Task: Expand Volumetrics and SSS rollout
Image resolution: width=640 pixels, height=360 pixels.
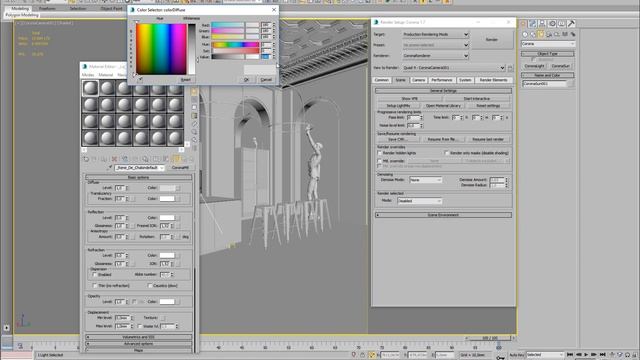Action: tap(138, 337)
